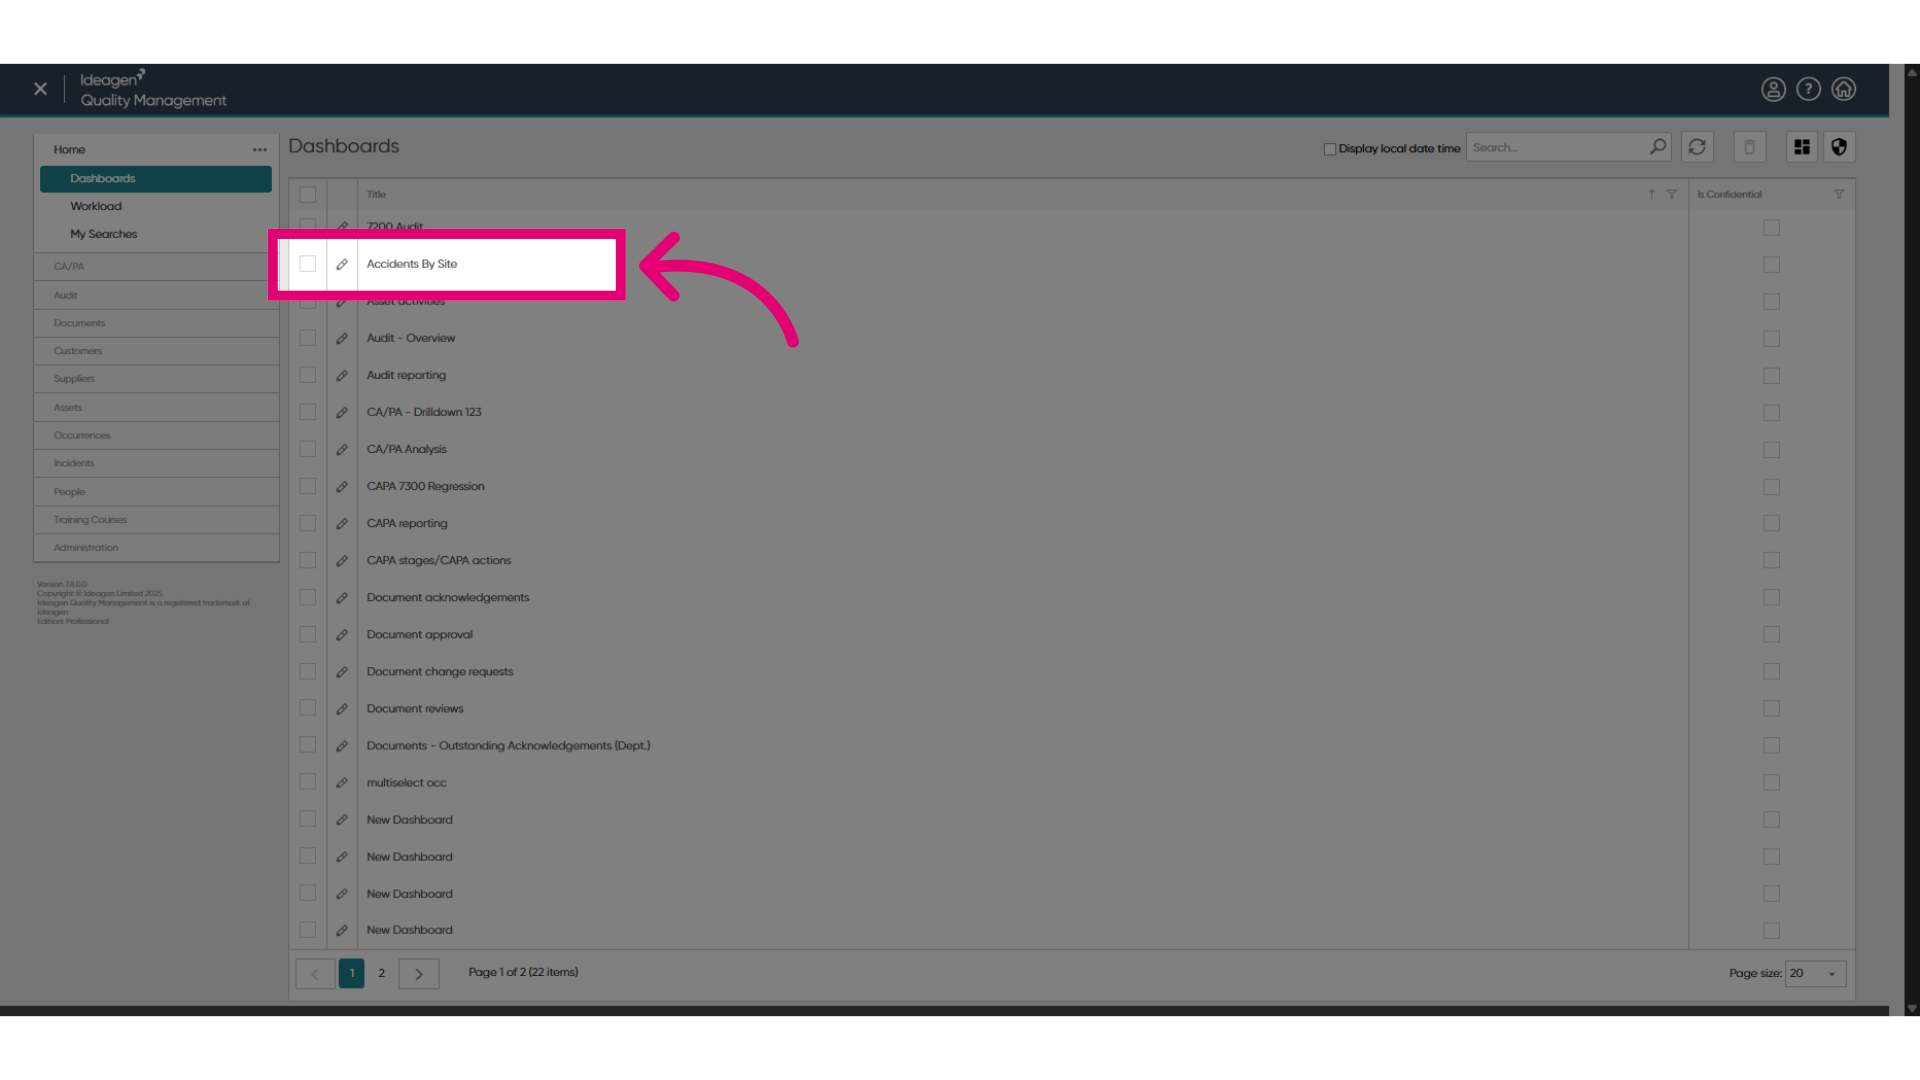Go to the home icon in header

click(1843, 89)
